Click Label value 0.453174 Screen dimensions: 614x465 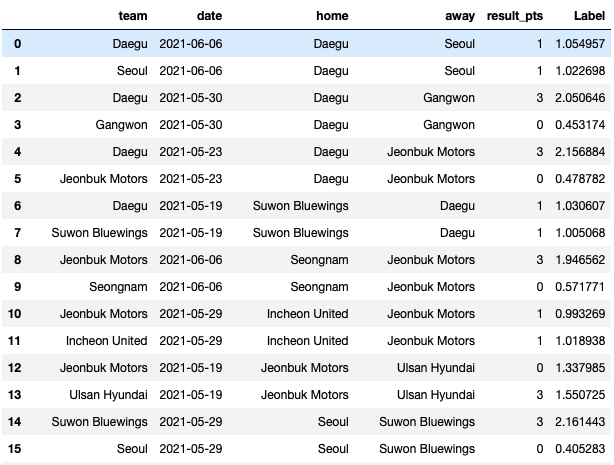click(580, 125)
